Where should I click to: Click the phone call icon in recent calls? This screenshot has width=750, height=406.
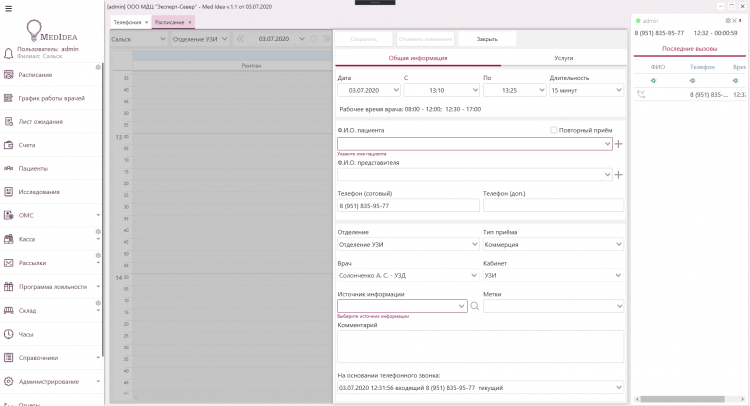point(640,95)
